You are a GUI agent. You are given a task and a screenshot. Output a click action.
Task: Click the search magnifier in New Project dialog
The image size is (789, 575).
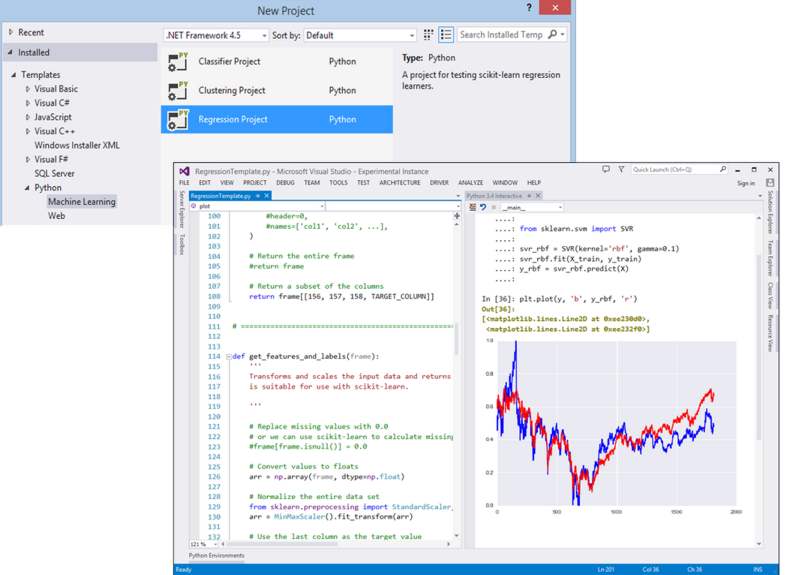coord(552,35)
